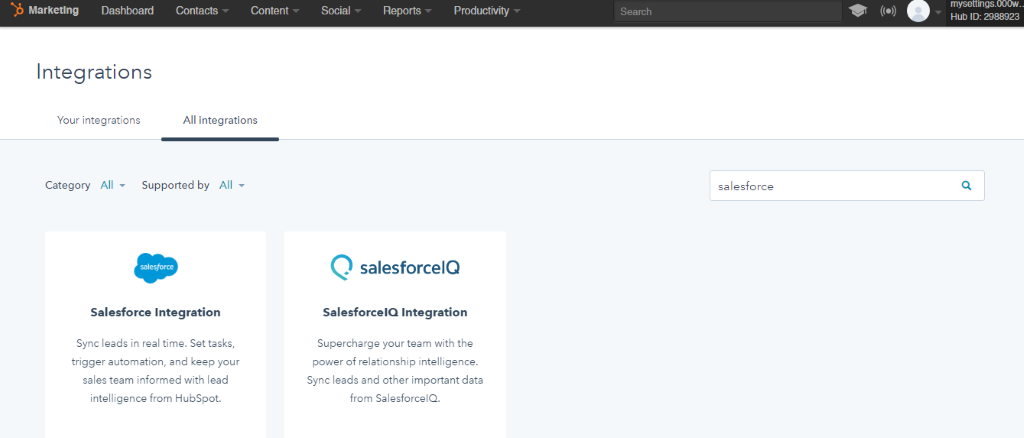
Task: Open the Dashboard menu item
Action: (127, 11)
